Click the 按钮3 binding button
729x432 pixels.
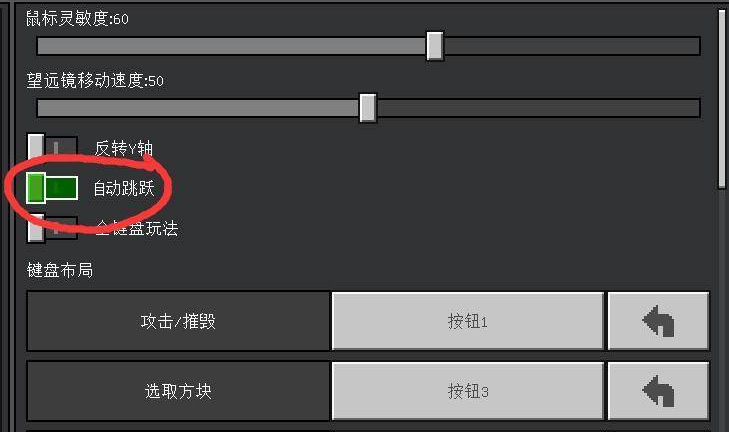point(468,391)
